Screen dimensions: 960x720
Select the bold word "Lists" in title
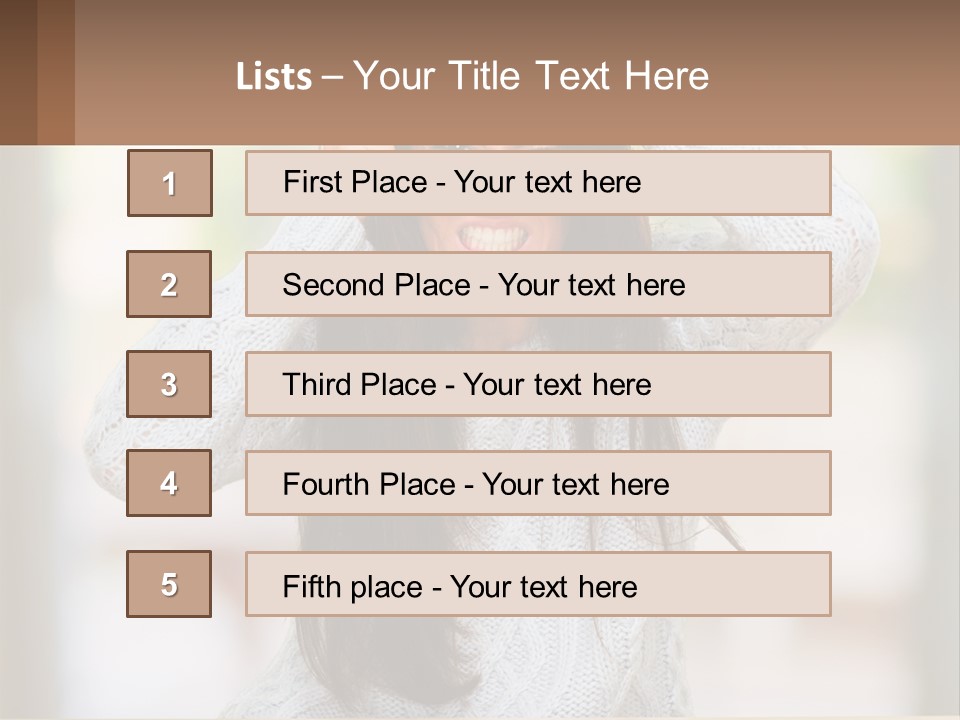point(273,77)
